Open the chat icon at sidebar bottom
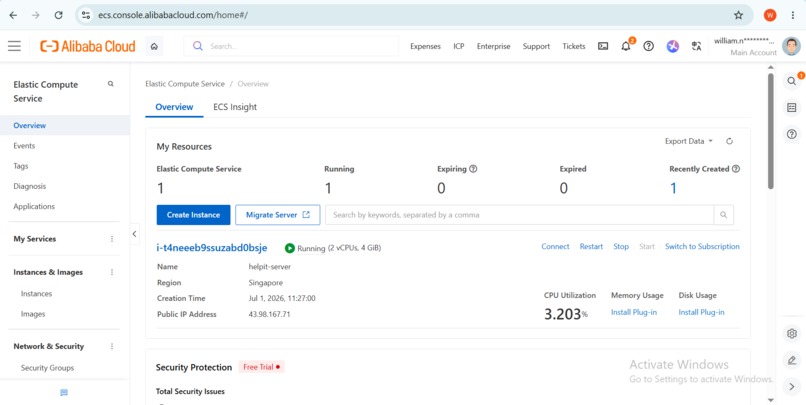Viewport: 806px width, 405px height. pyautogui.click(x=64, y=393)
